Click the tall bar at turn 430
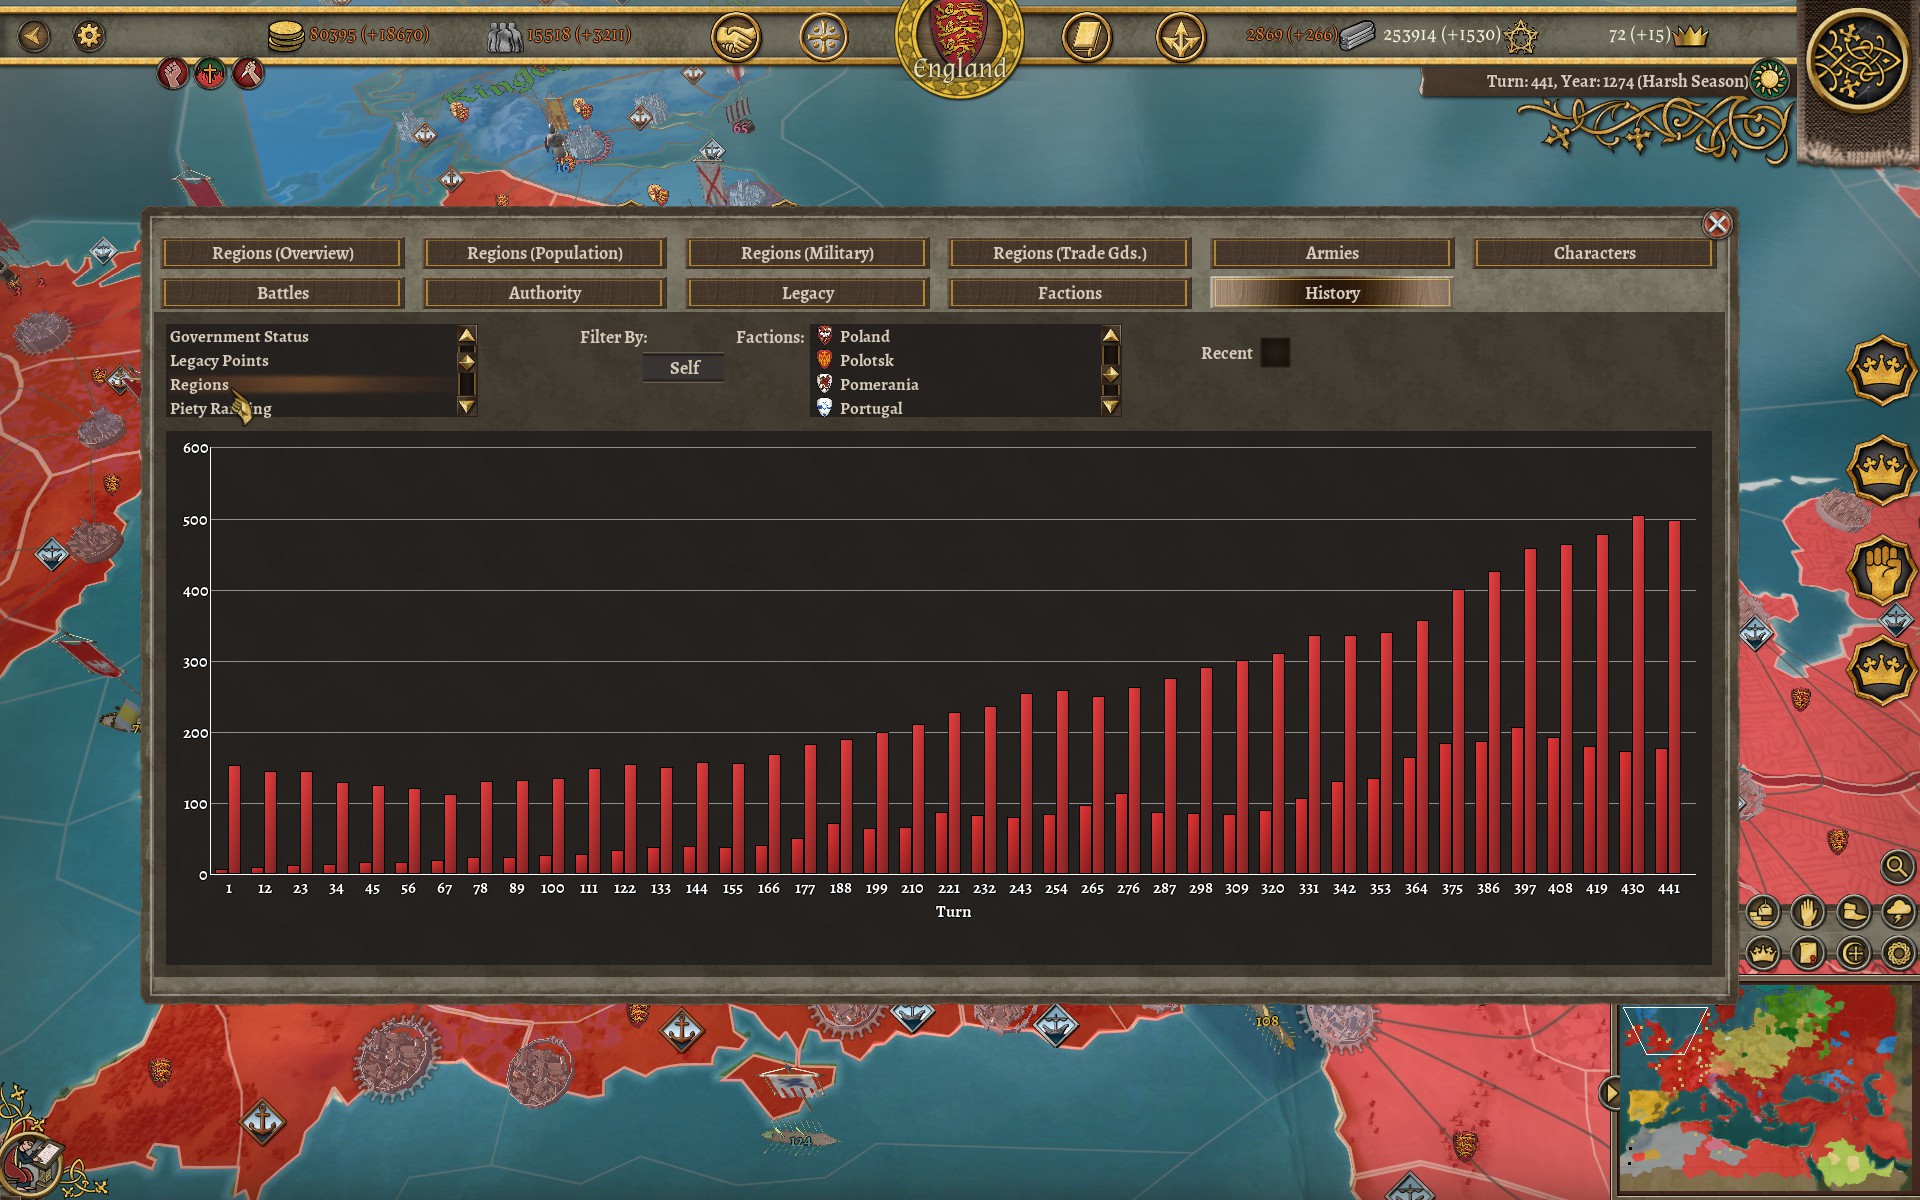 point(1638,695)
